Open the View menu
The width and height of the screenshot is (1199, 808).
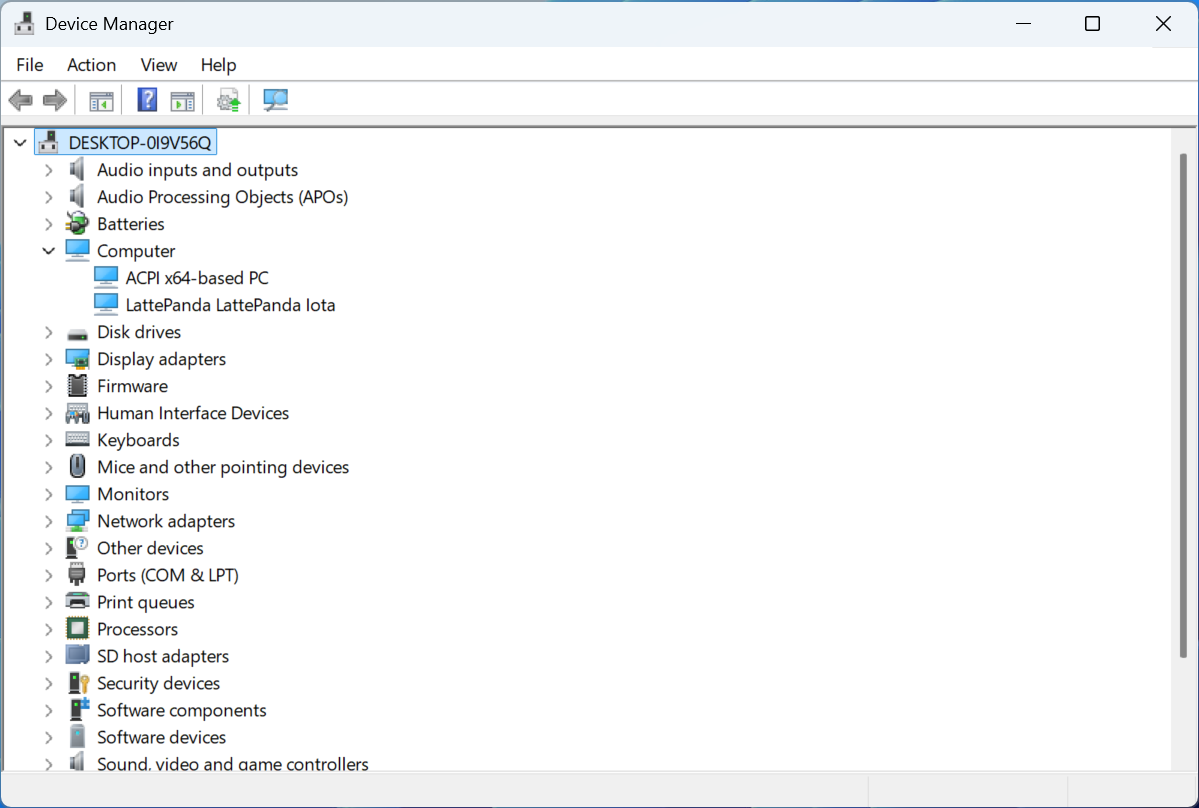point(158,65)
